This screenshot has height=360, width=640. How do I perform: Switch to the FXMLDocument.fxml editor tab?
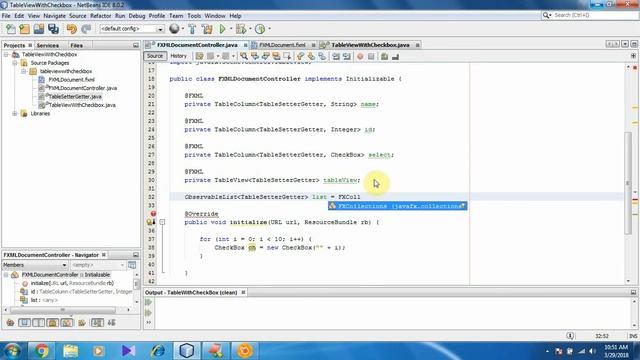[x=282, y=45]
